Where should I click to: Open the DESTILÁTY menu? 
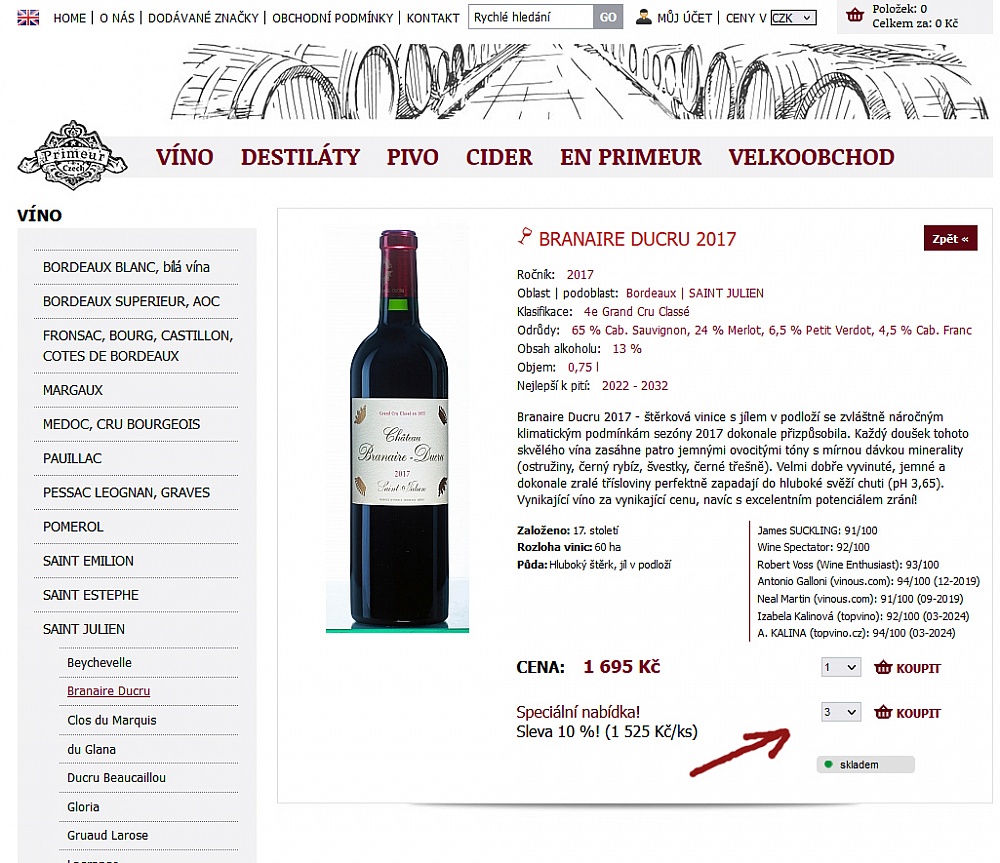(x=300, y=157)
